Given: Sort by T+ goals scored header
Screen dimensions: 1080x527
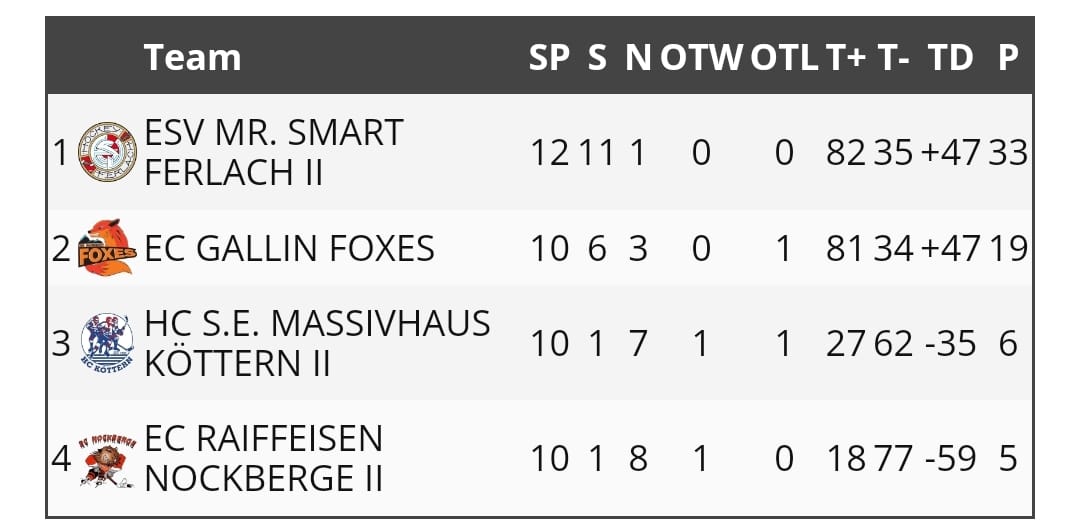Looking at the screenshot, I should (845, 57).
